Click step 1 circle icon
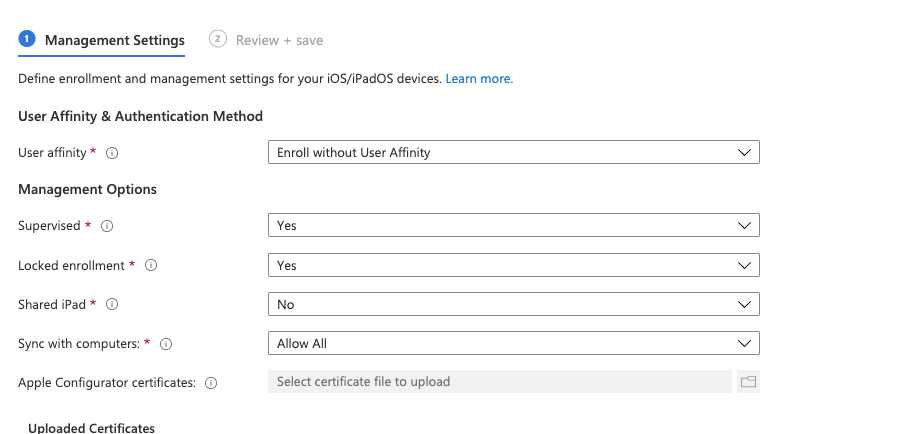This screenshot has height=434, width=903. (27, 39)
